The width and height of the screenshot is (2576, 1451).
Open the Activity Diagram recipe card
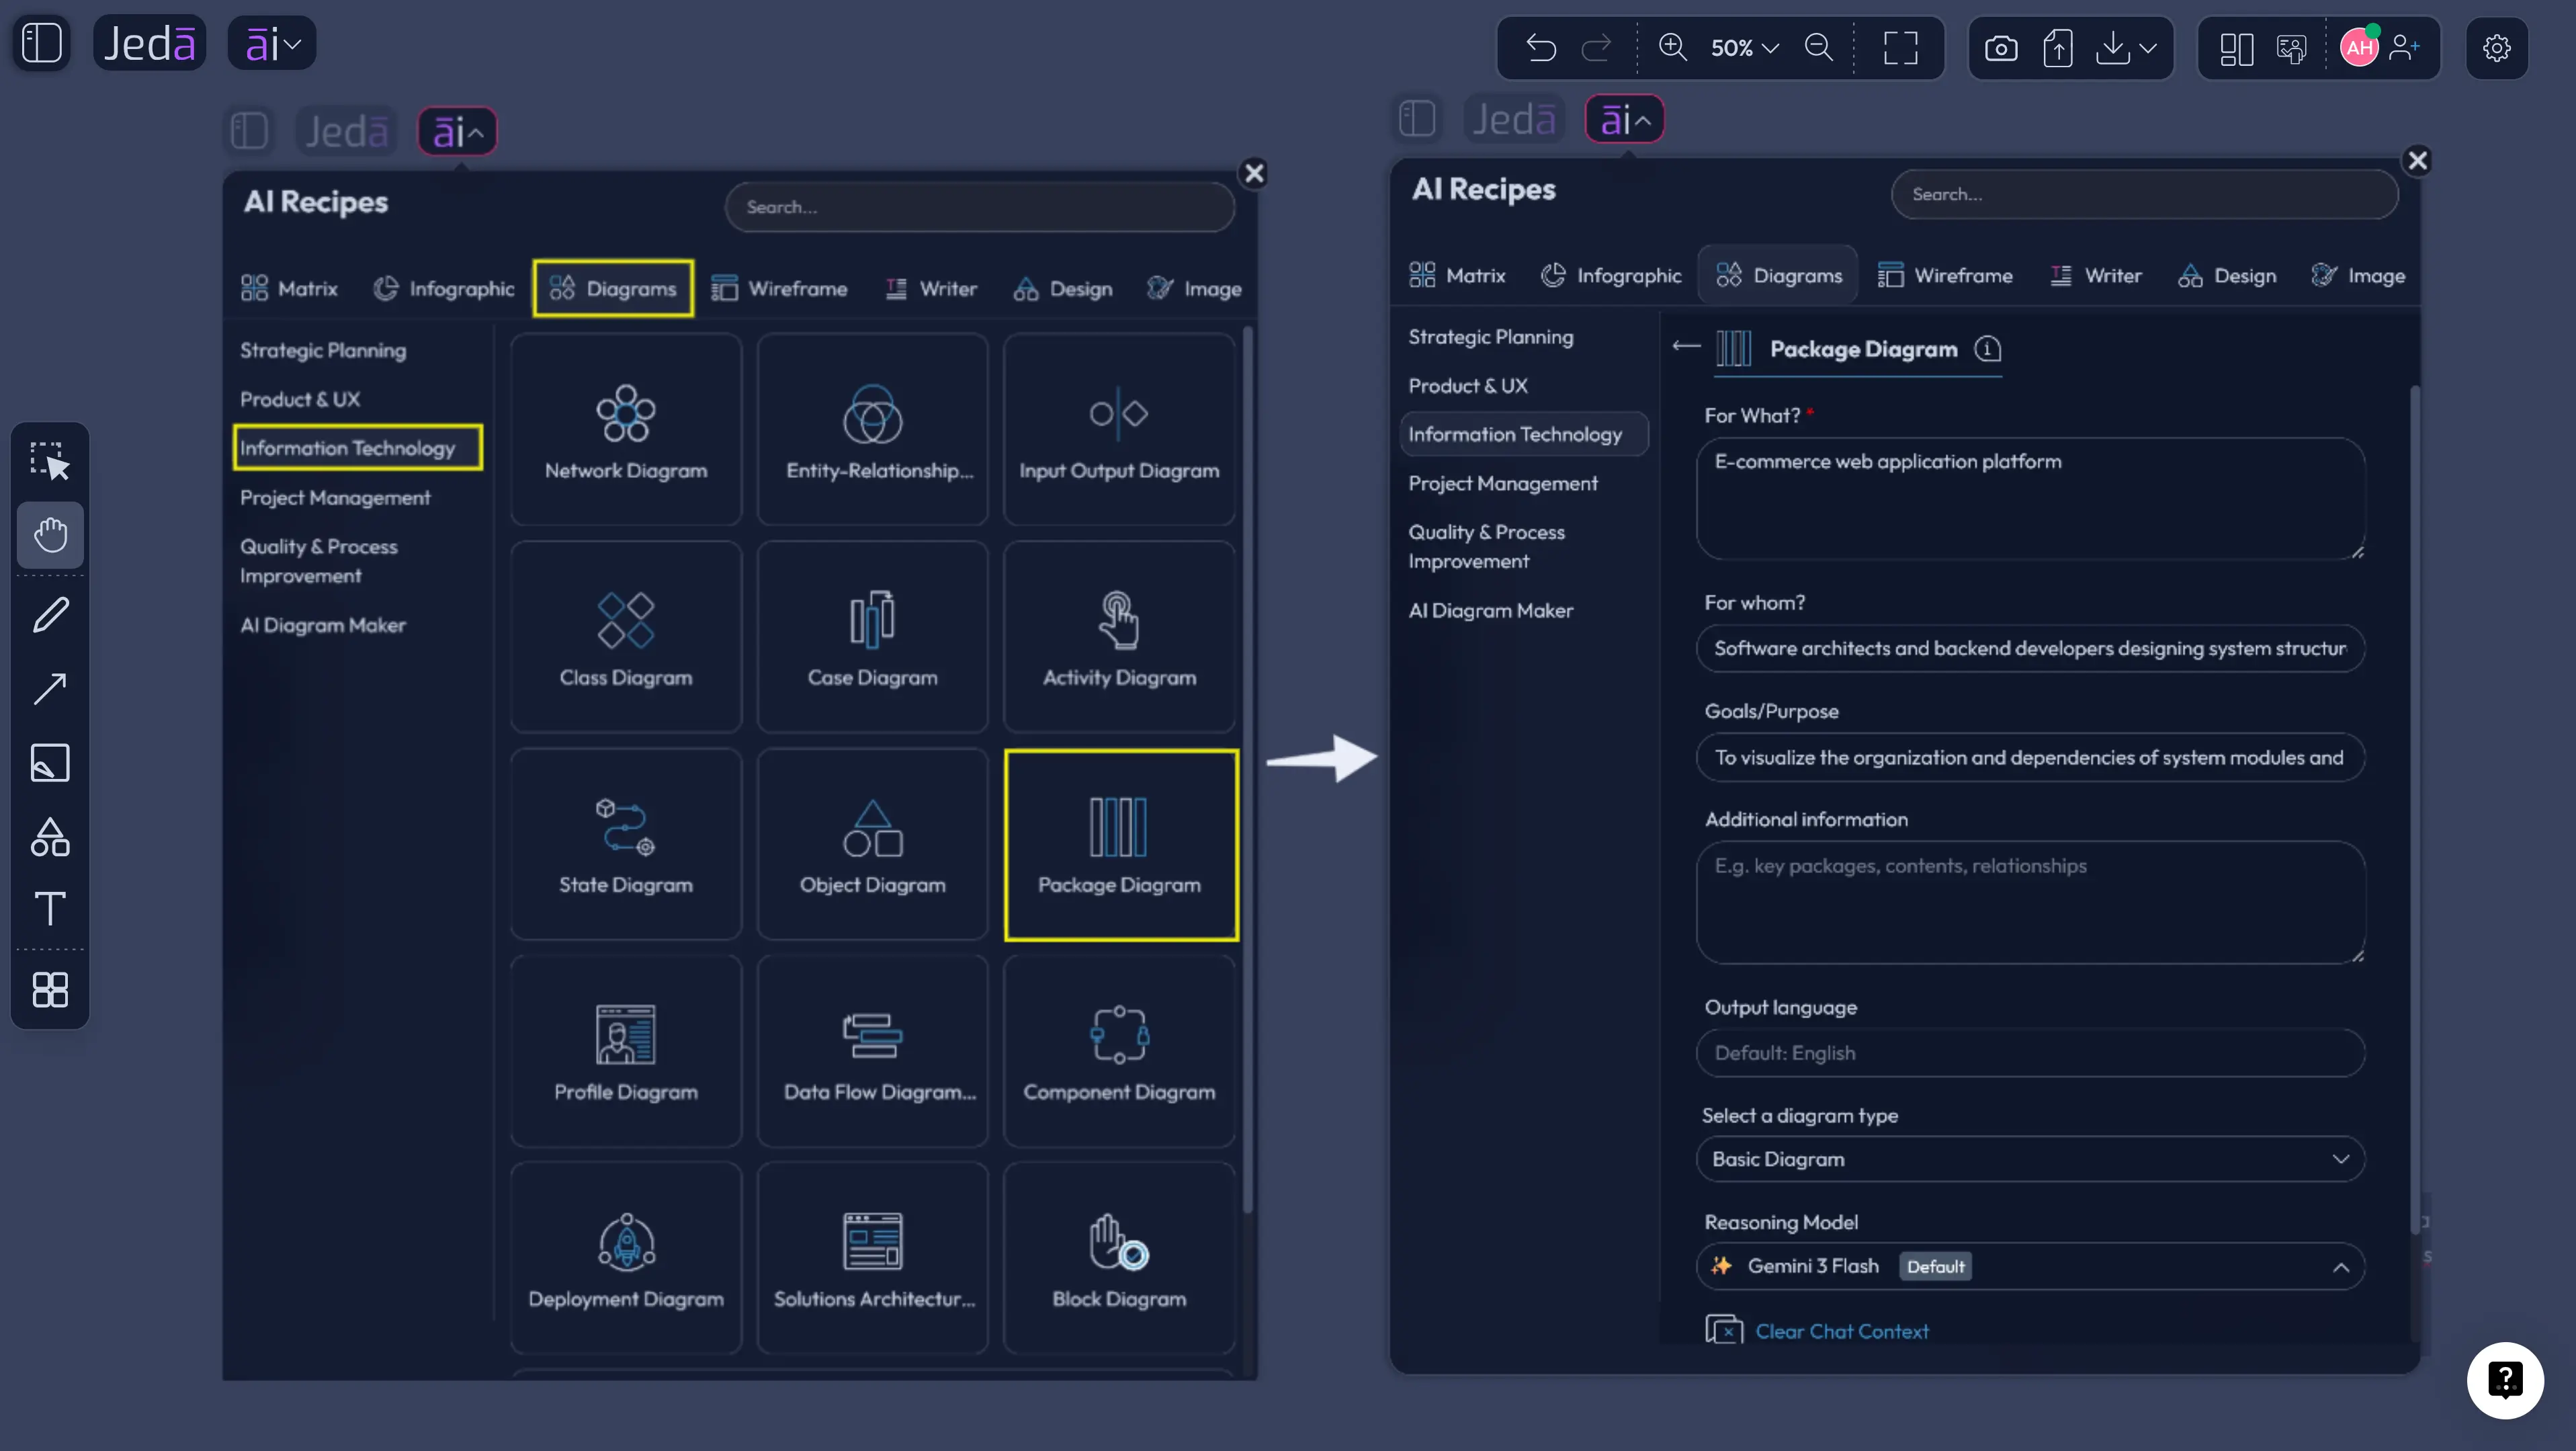1119,637
